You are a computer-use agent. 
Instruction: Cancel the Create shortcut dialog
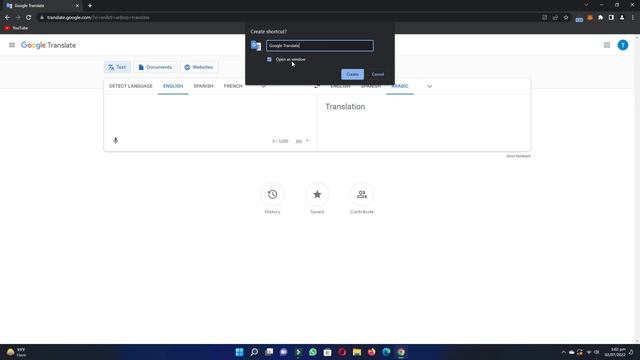click(x=378, y=74)
